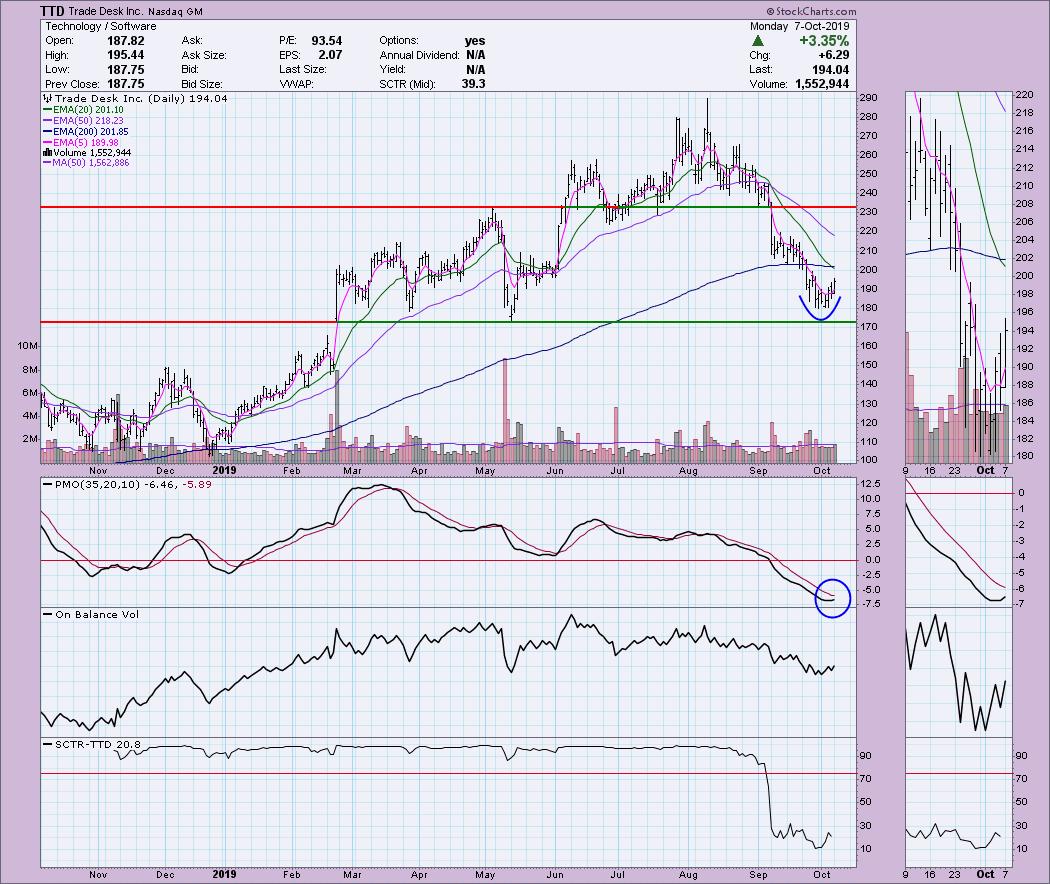This screenshot has height=884, width=1050.
Task: Click the SCTR (Mid) value 39.3
Action: [x=473, y=84]
